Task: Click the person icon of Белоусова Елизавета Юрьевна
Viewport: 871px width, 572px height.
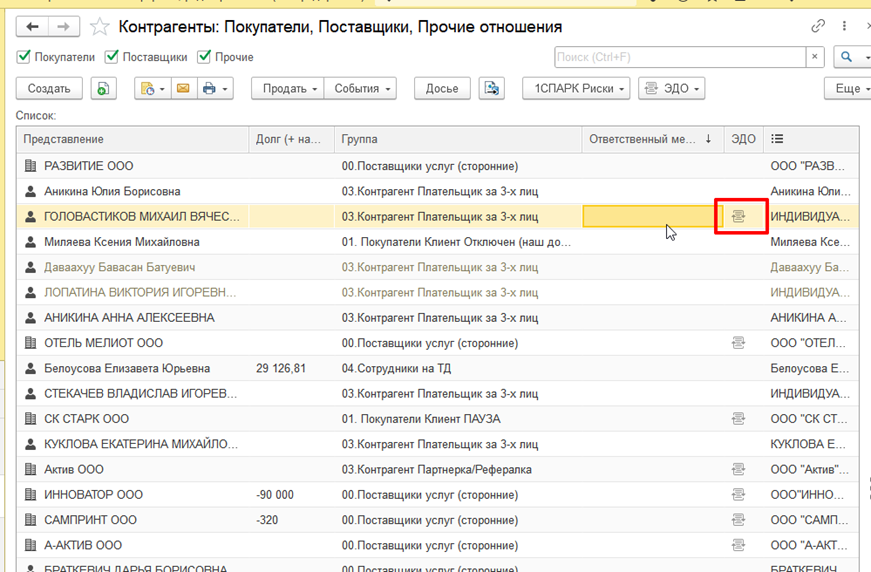Action: (31, 368)
